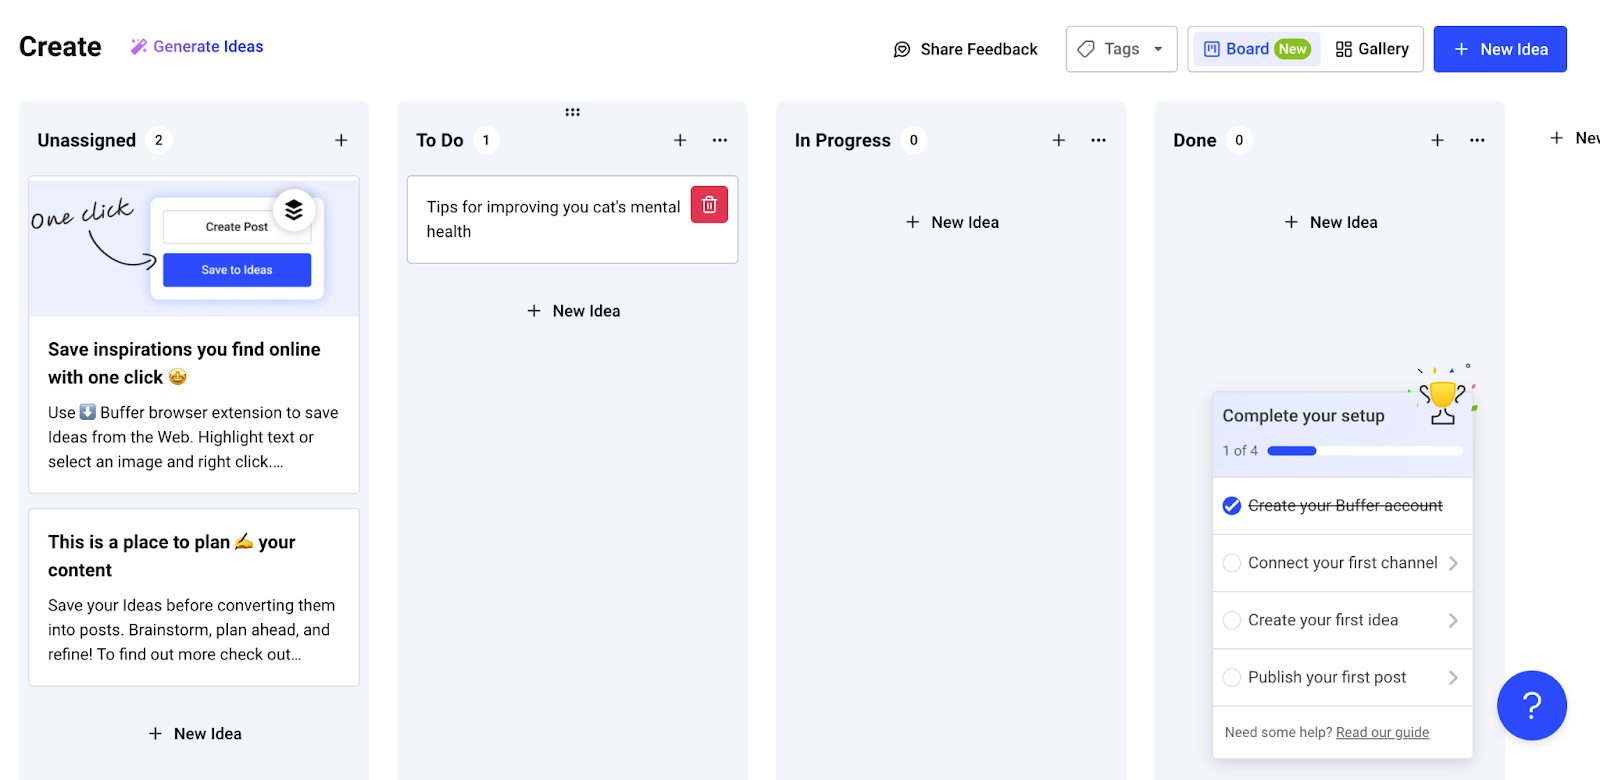Delete the cat's mental health idea
The image size is (1600, 780).
709,205
